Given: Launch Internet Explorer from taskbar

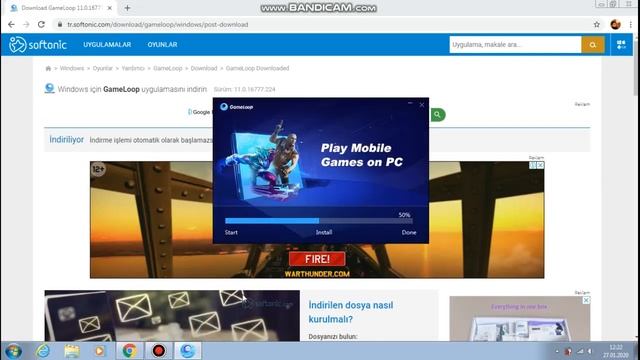Looking at the screenshot, I should (42, 351).
